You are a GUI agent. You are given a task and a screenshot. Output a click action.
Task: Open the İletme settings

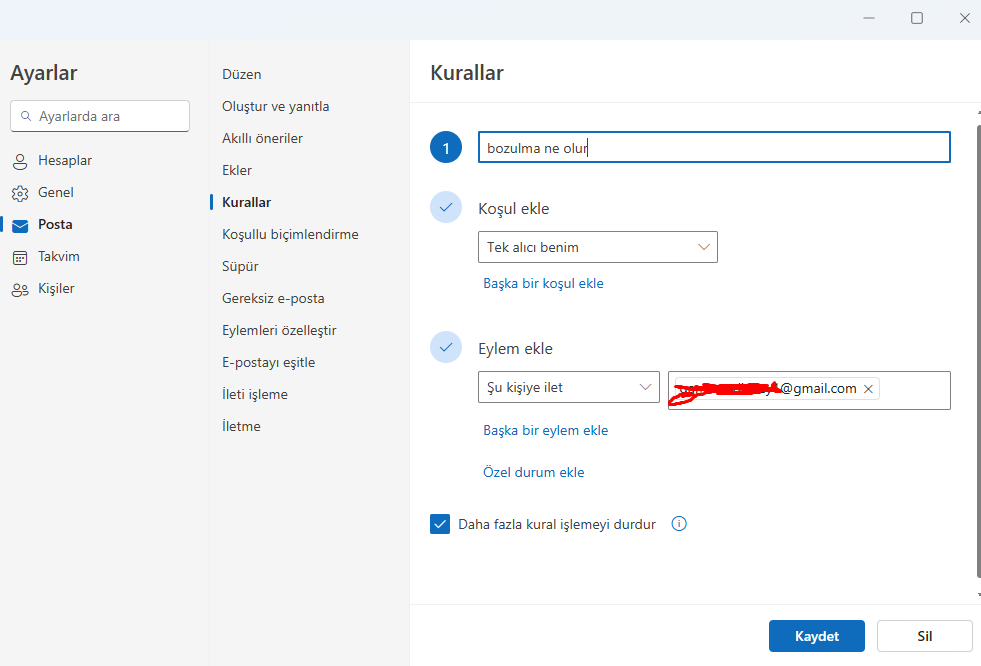pyautogui.click(x=241, y=426)
